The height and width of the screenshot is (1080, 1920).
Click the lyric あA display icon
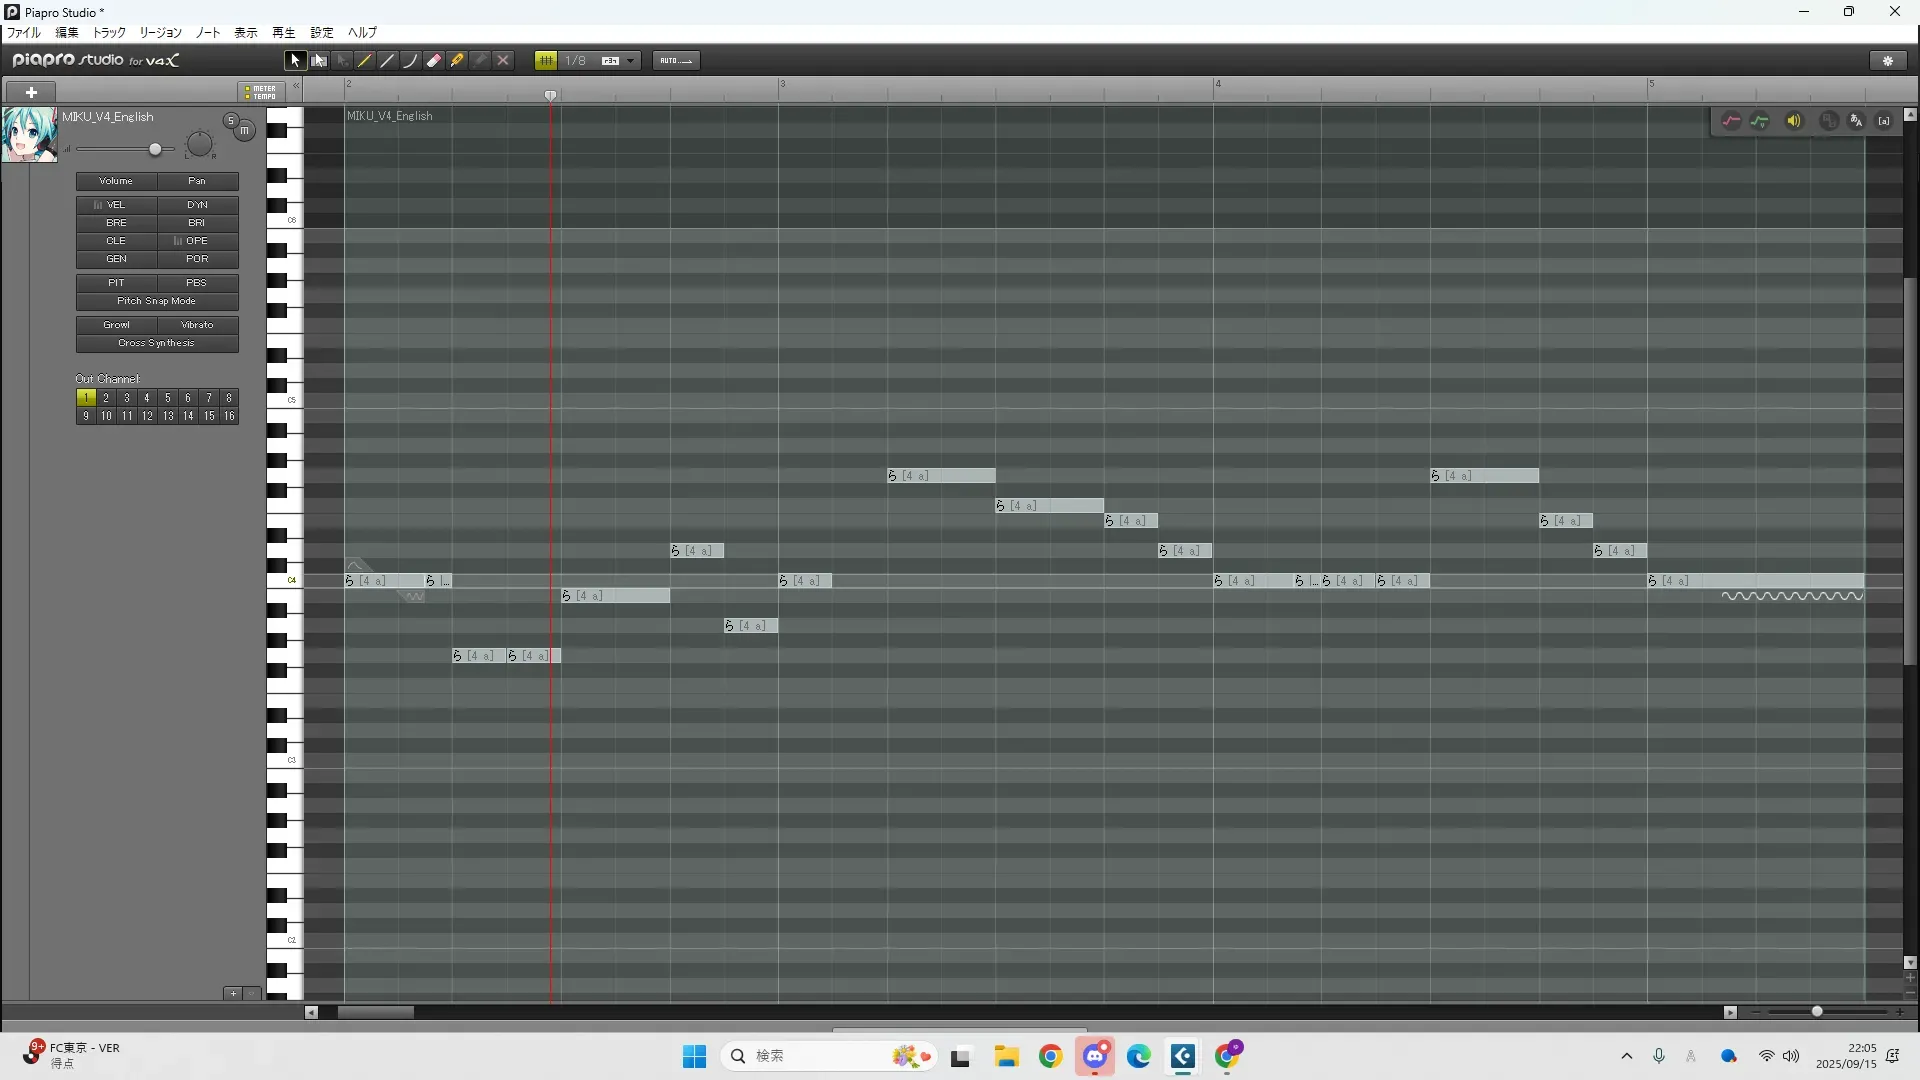click(x=1856, y=121)
